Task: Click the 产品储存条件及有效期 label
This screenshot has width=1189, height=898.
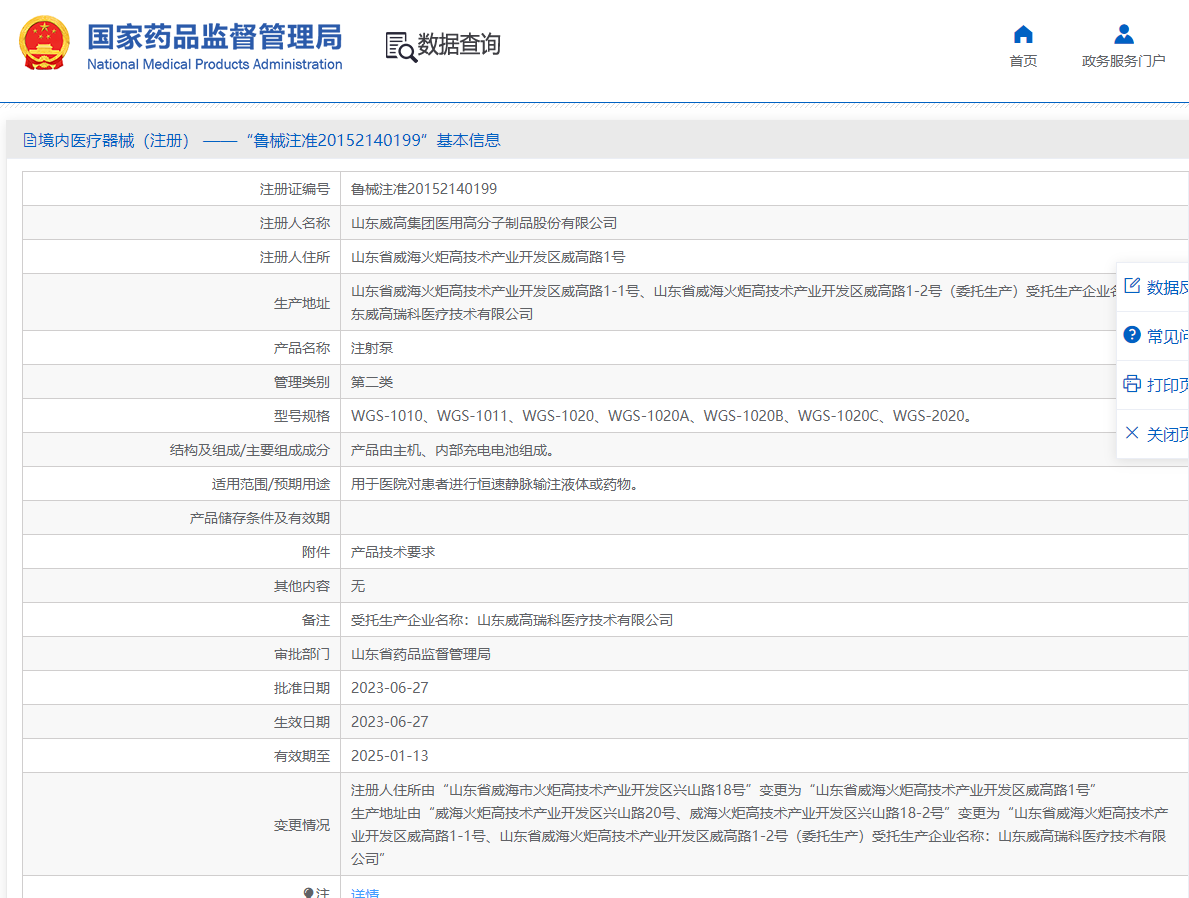Action: pyautogui.click(x=259, y=518)
